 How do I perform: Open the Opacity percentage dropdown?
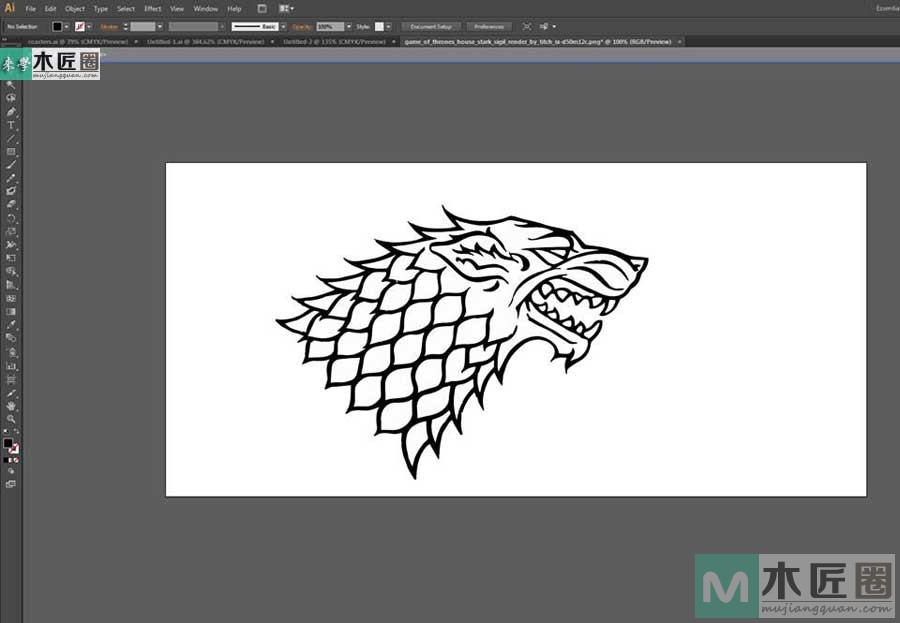click(x=347, y=26)
